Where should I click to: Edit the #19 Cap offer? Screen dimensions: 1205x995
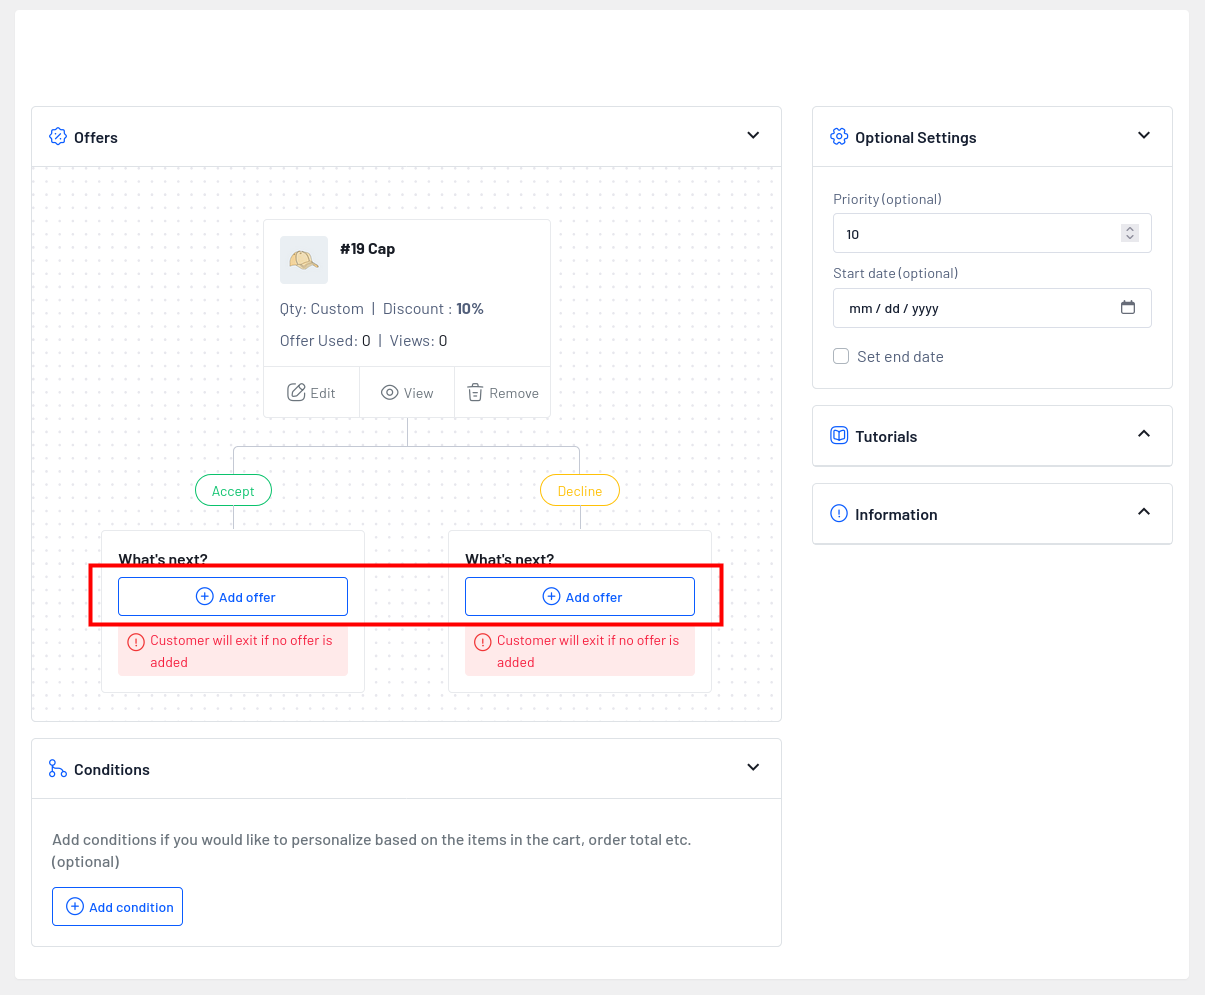coord(311,393)
